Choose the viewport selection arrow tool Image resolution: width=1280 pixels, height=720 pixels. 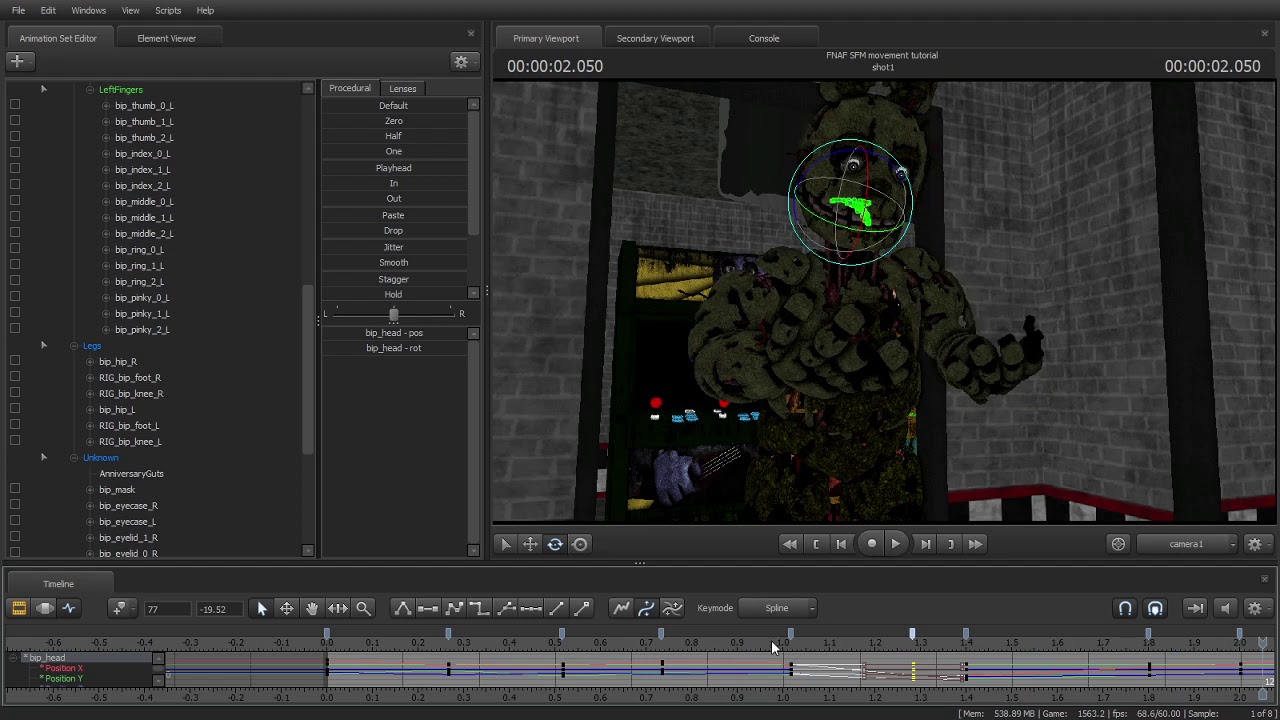click(505, 544)
